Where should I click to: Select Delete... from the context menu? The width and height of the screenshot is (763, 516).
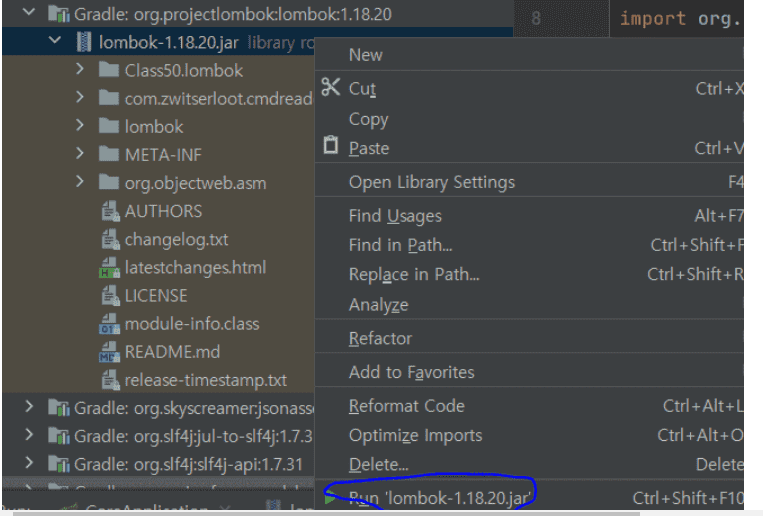(529, 464)
